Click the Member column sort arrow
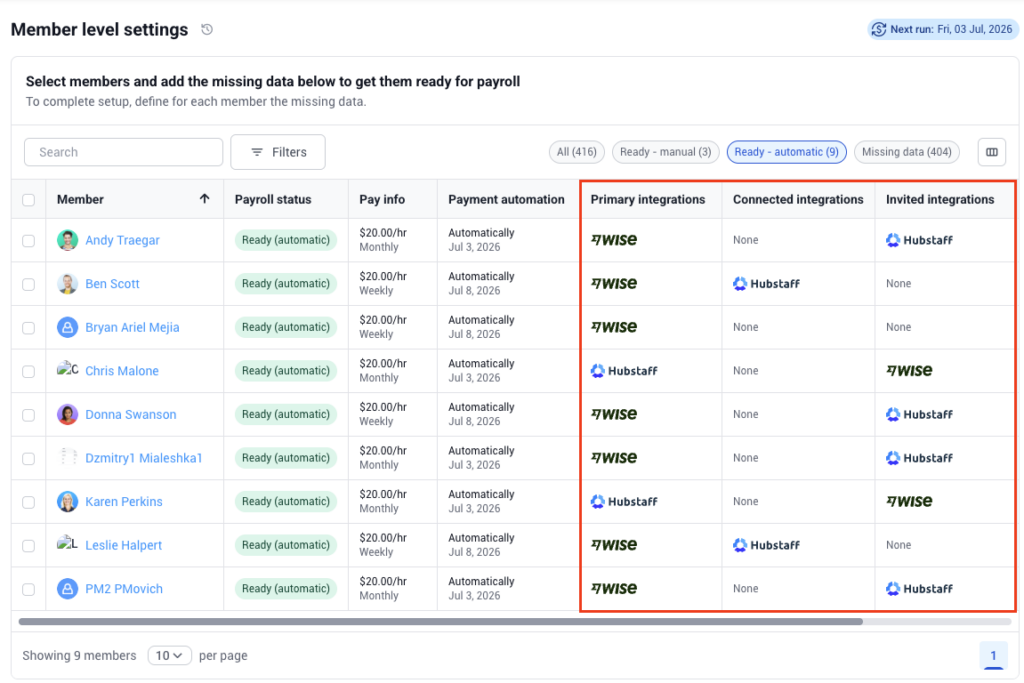1024x683 pixels. click(204, 199)
